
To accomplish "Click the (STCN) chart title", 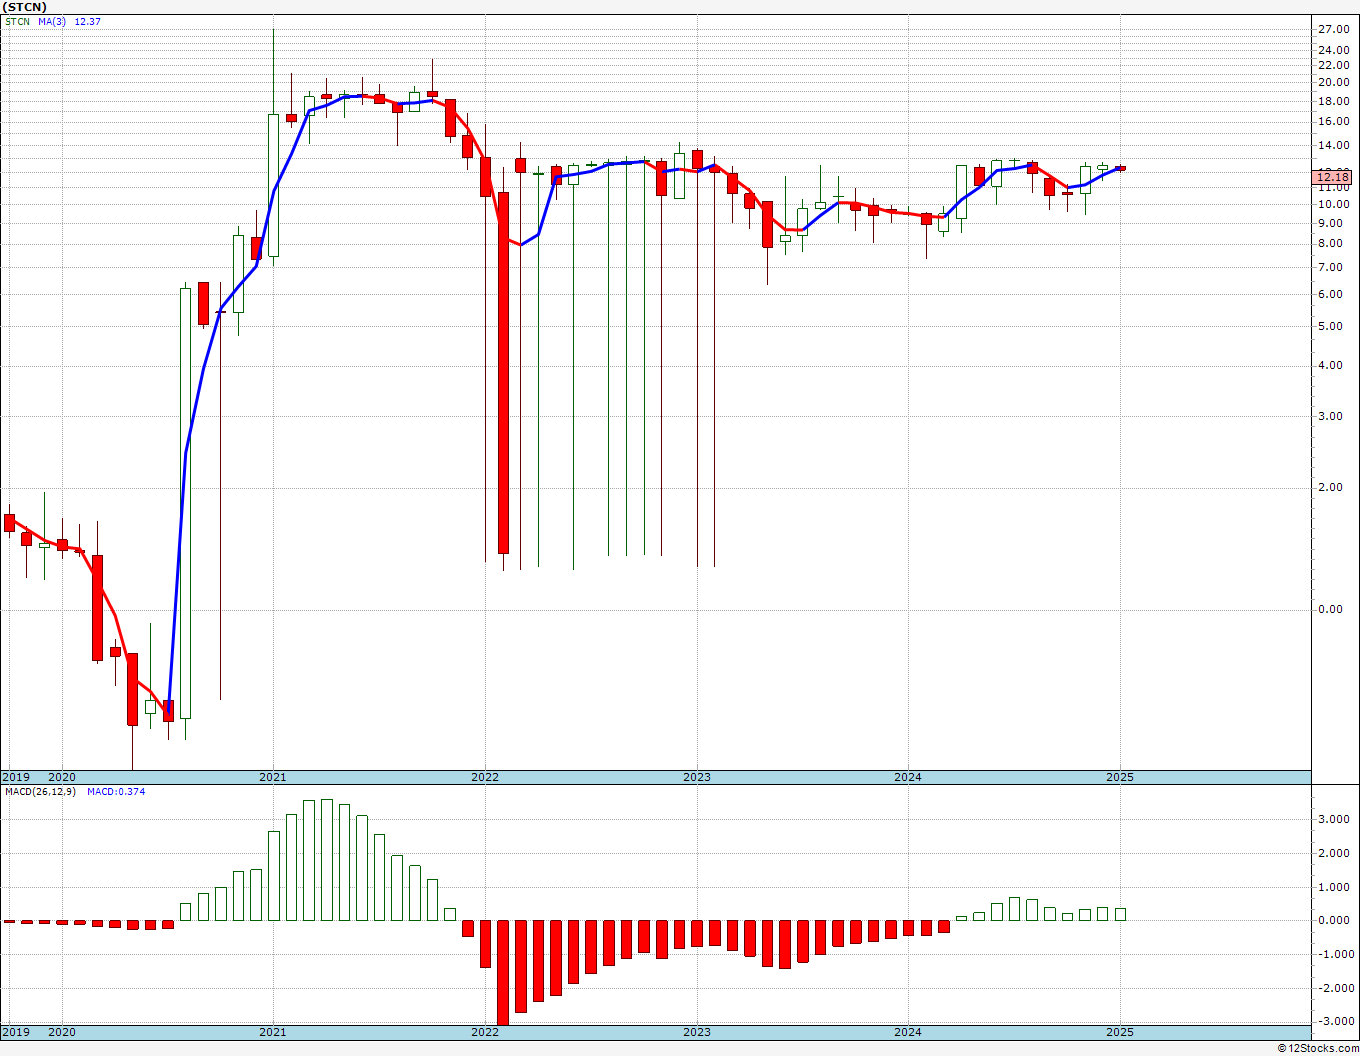I will click(25, 7).
